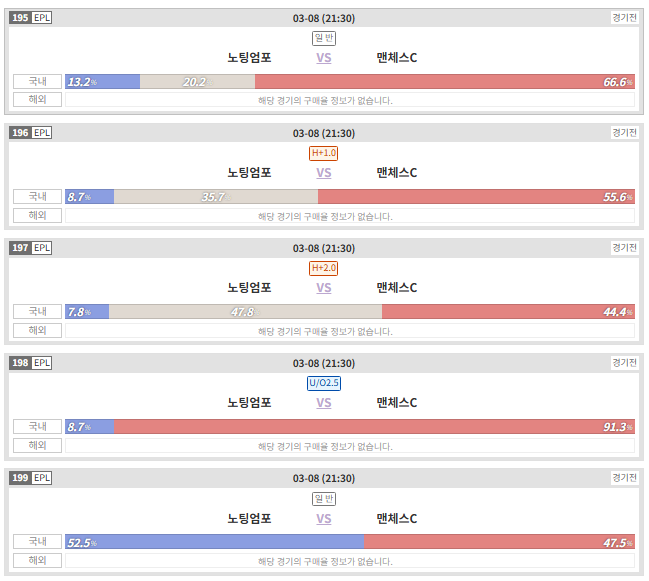Click the 52.5% blue bar segment

215,542
